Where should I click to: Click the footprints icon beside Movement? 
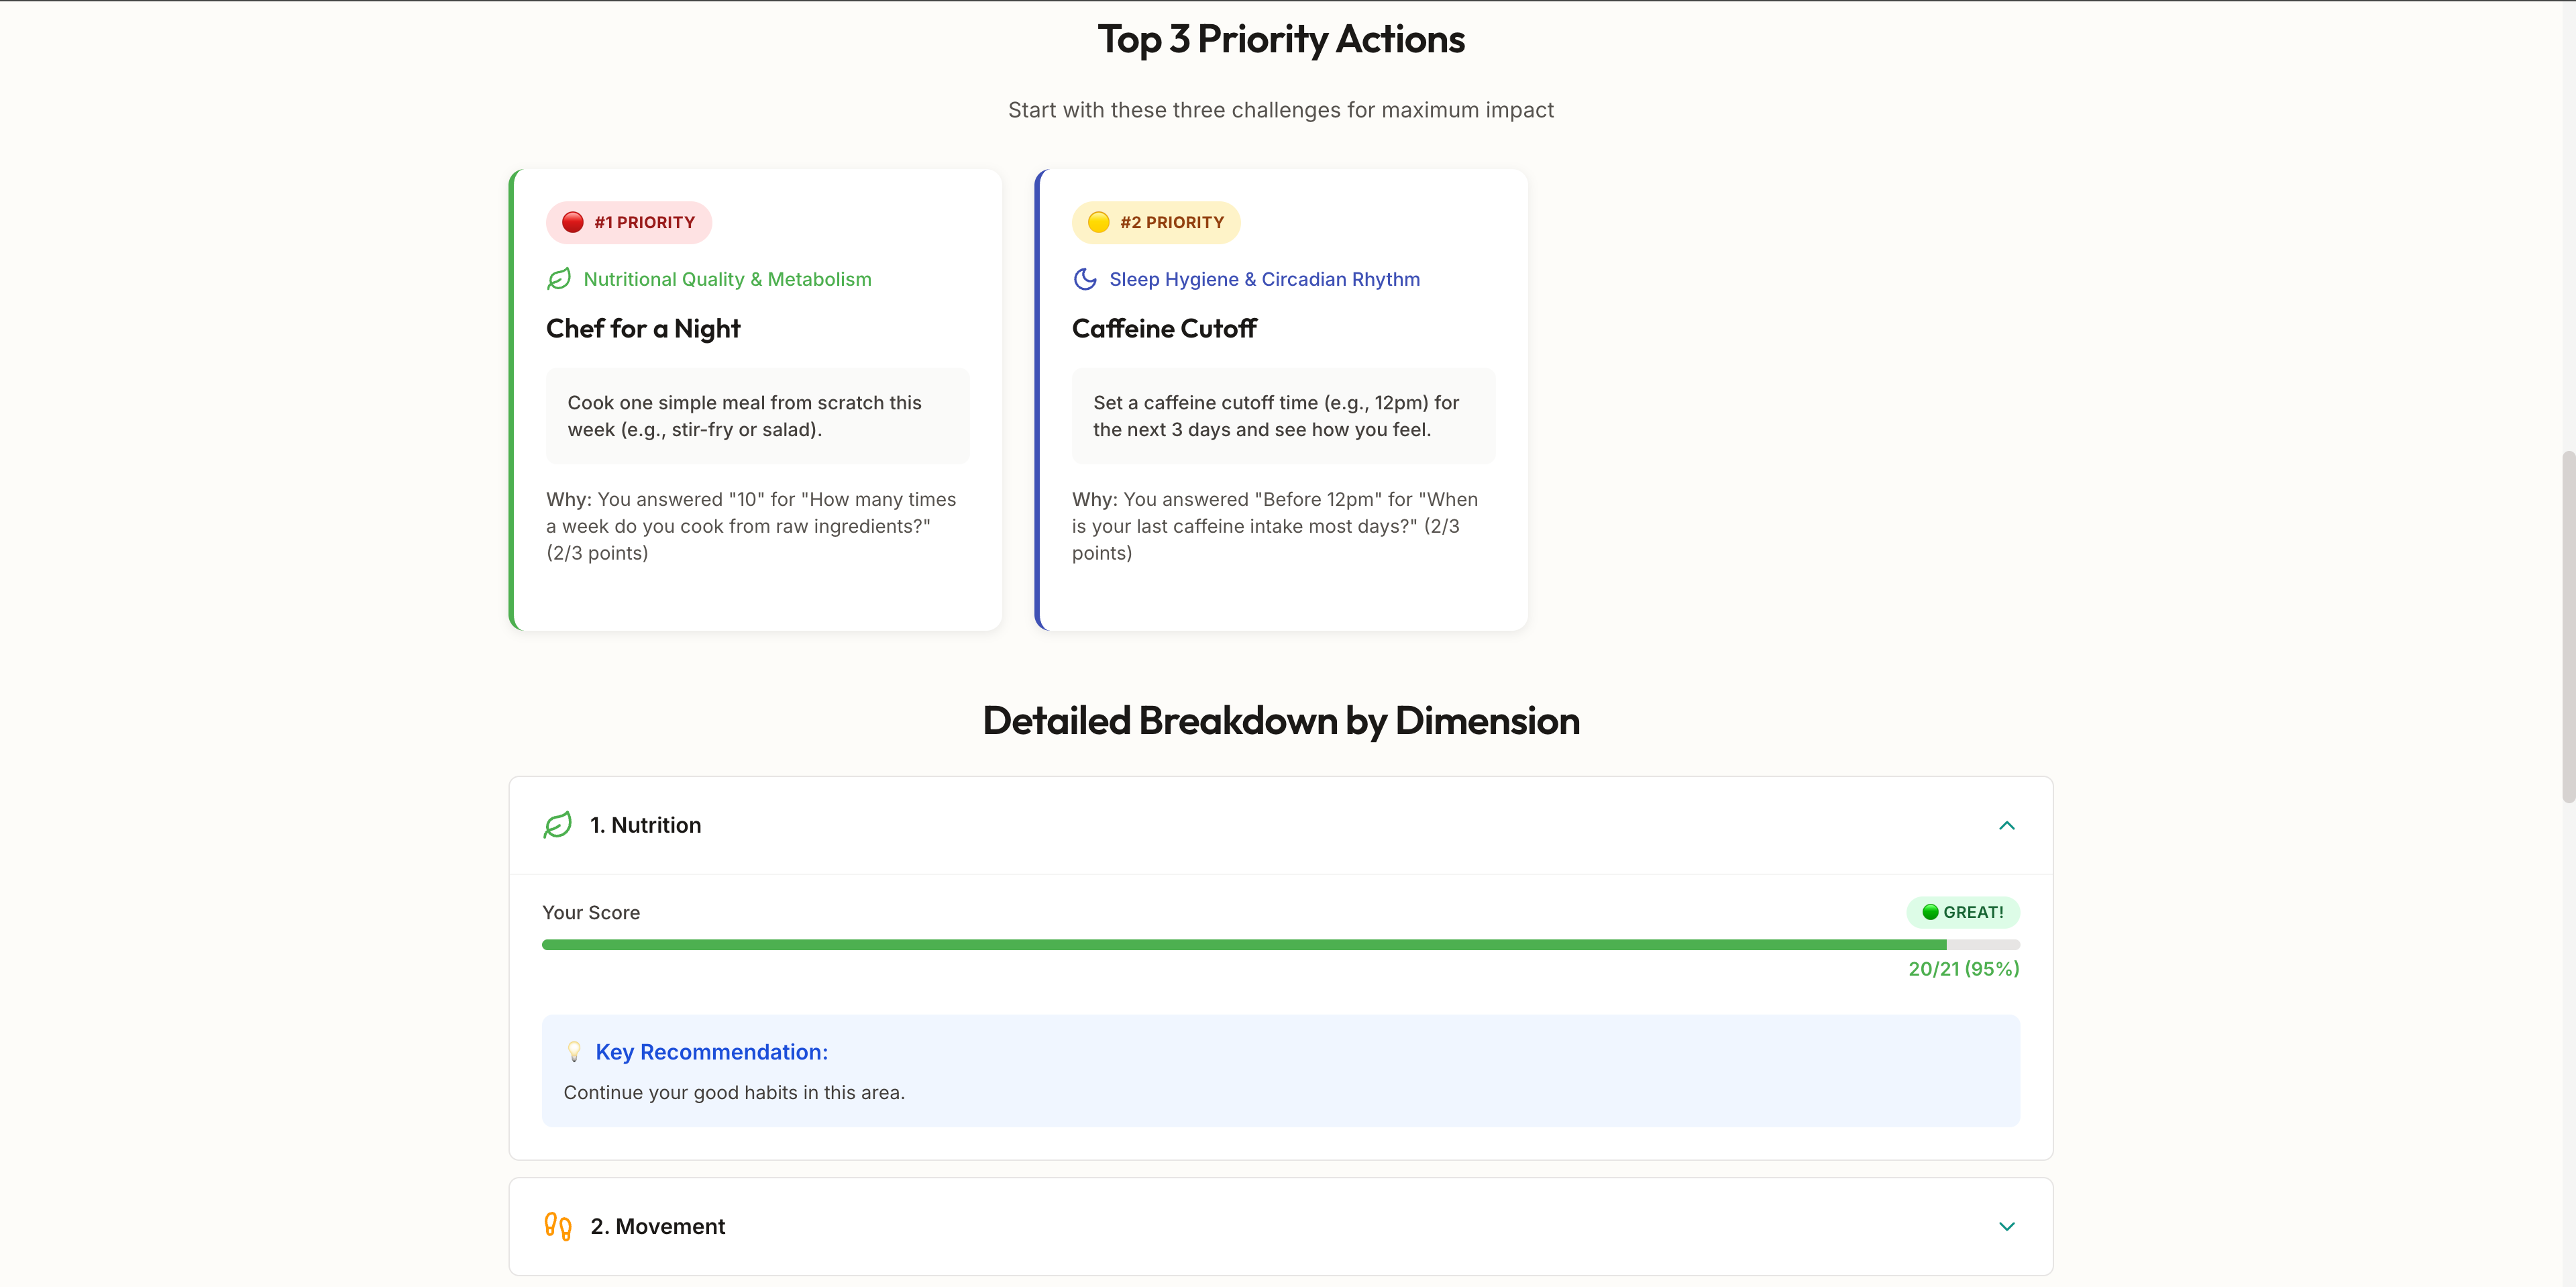558,1226
